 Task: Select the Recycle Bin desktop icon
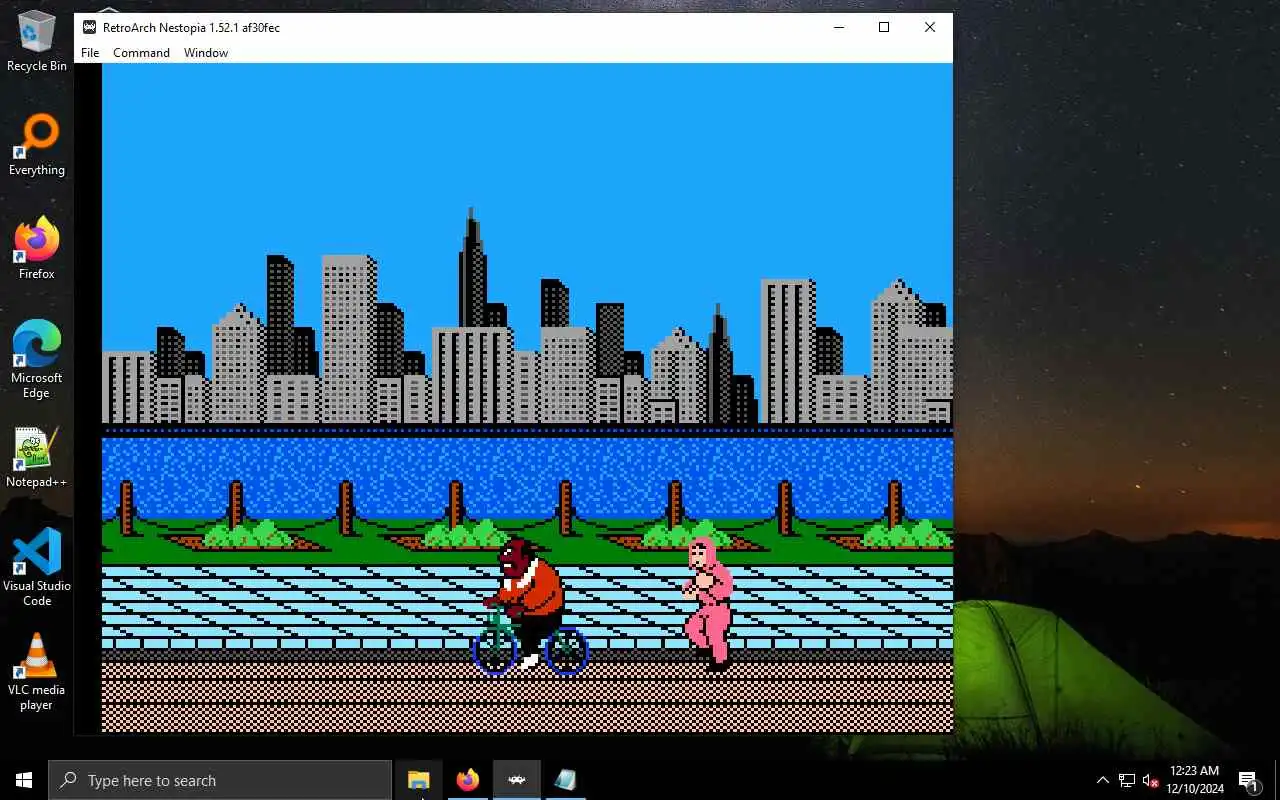[x=37, y=41]
